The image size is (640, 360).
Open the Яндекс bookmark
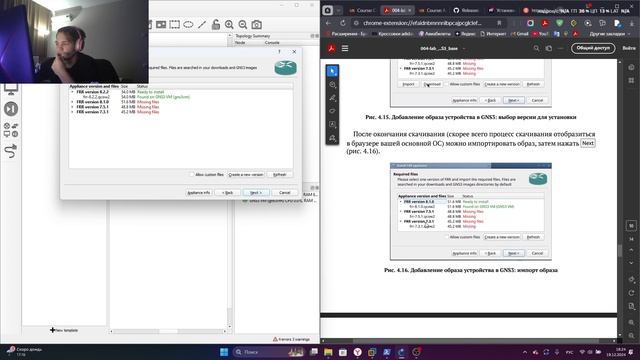(465, 34)
